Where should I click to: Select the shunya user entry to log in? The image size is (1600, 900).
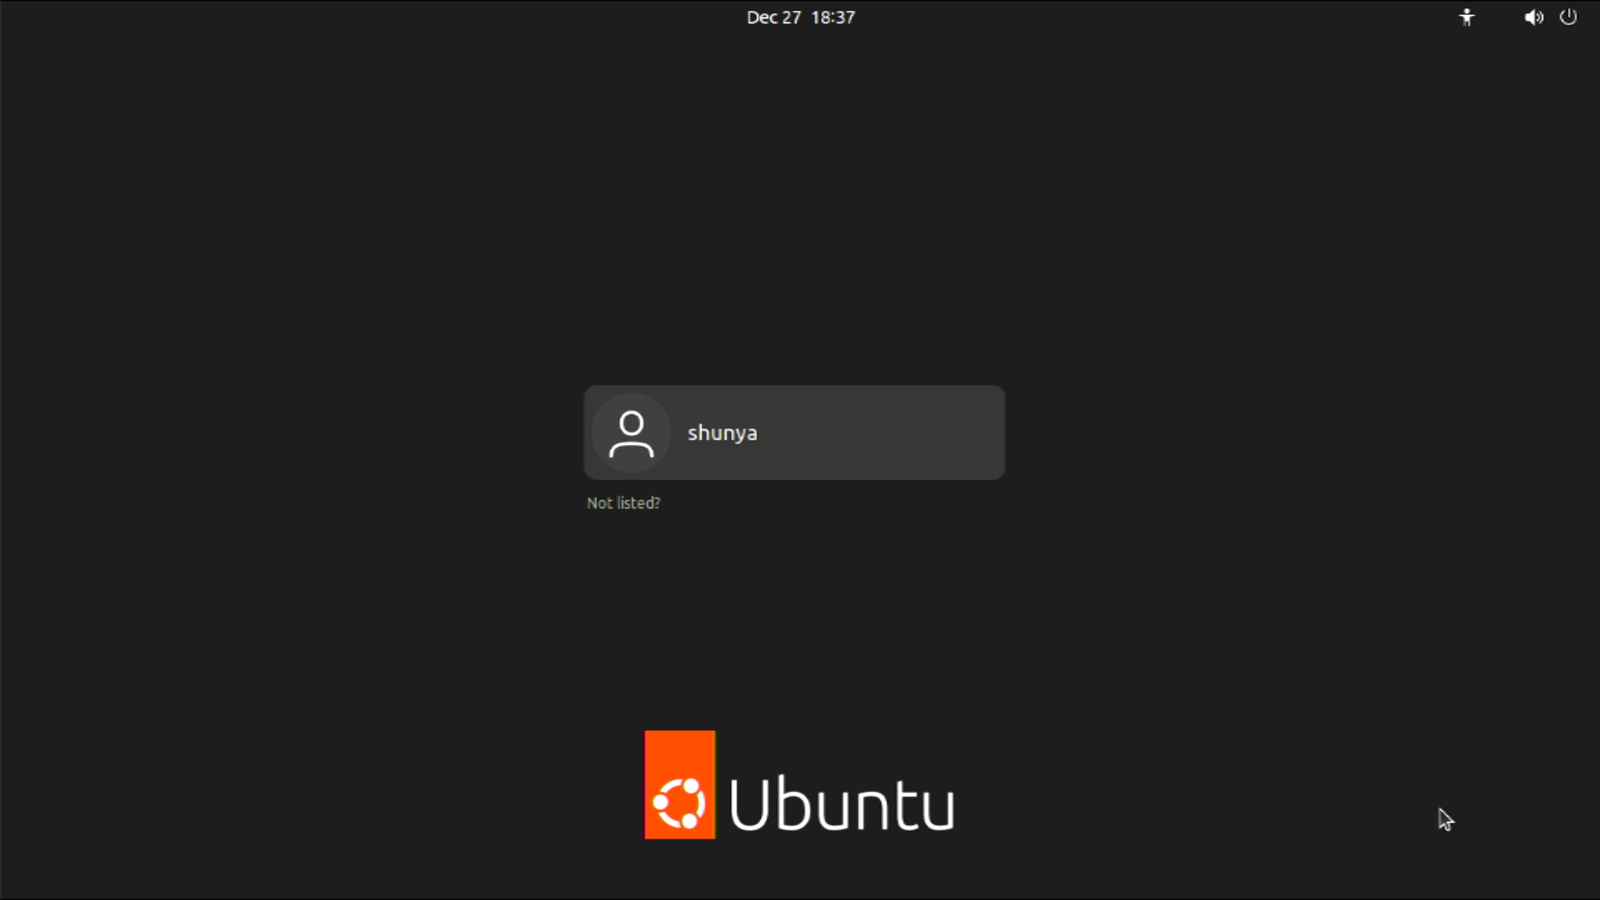[794, 432]
